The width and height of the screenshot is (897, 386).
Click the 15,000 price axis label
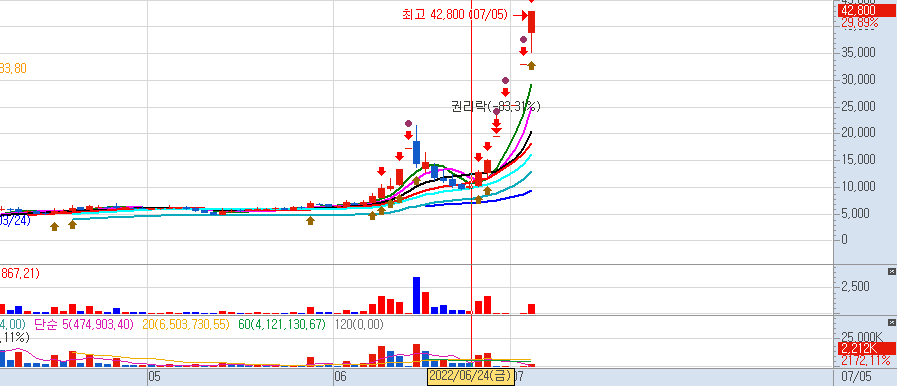pyautogui.click(x=858, y=160)
